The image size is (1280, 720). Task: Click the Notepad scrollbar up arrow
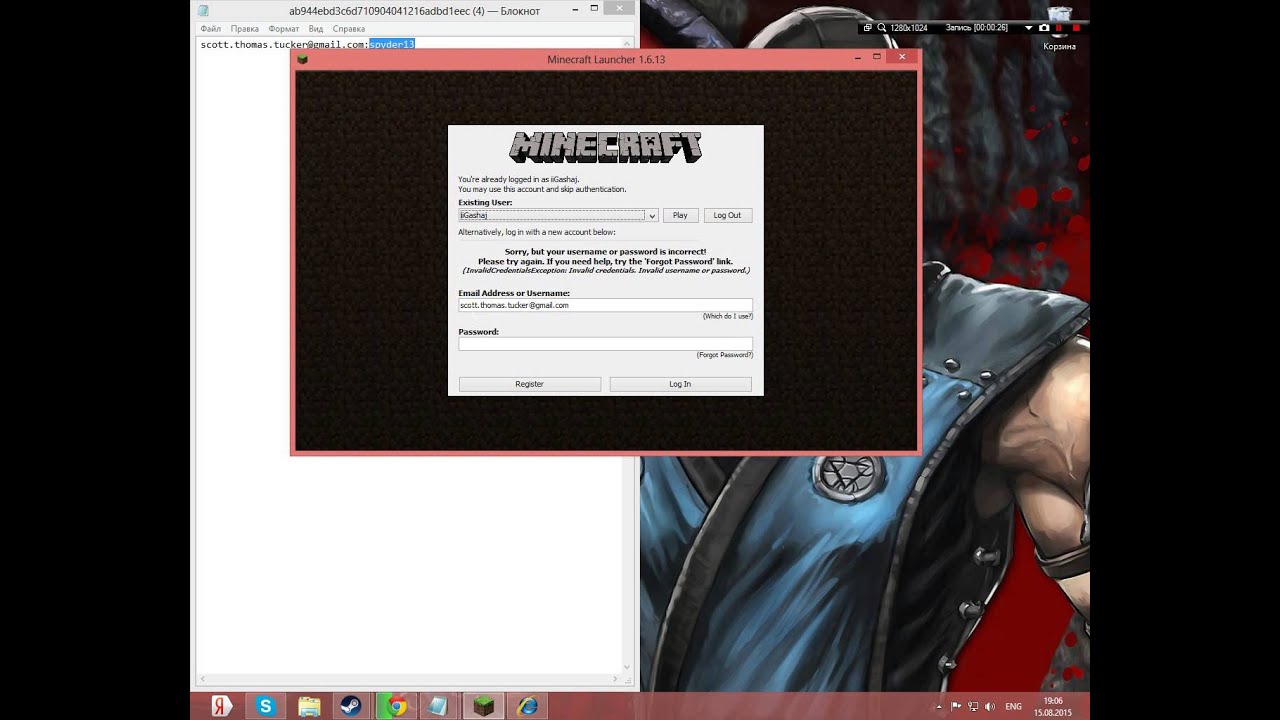(x=628, y=45)
